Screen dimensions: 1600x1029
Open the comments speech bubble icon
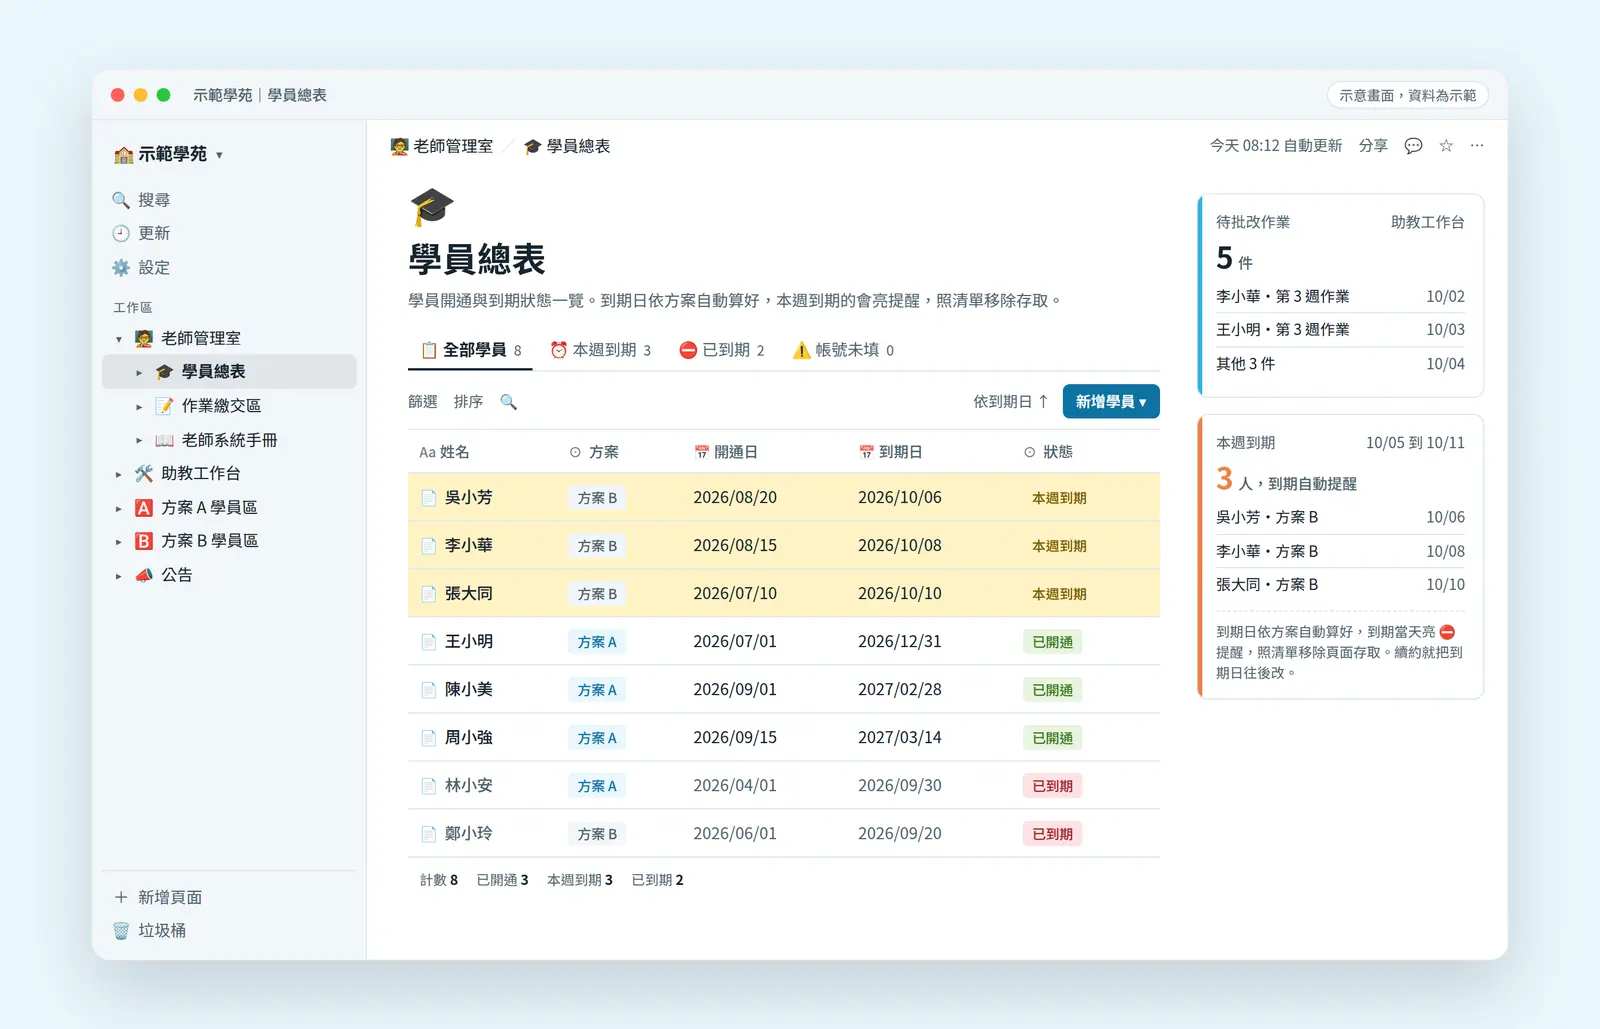point(1413,146)
